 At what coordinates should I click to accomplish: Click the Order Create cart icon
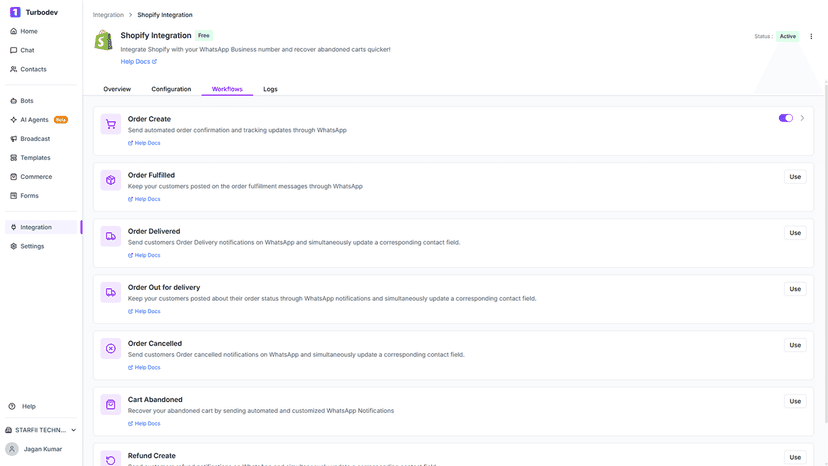coord(110,124)
